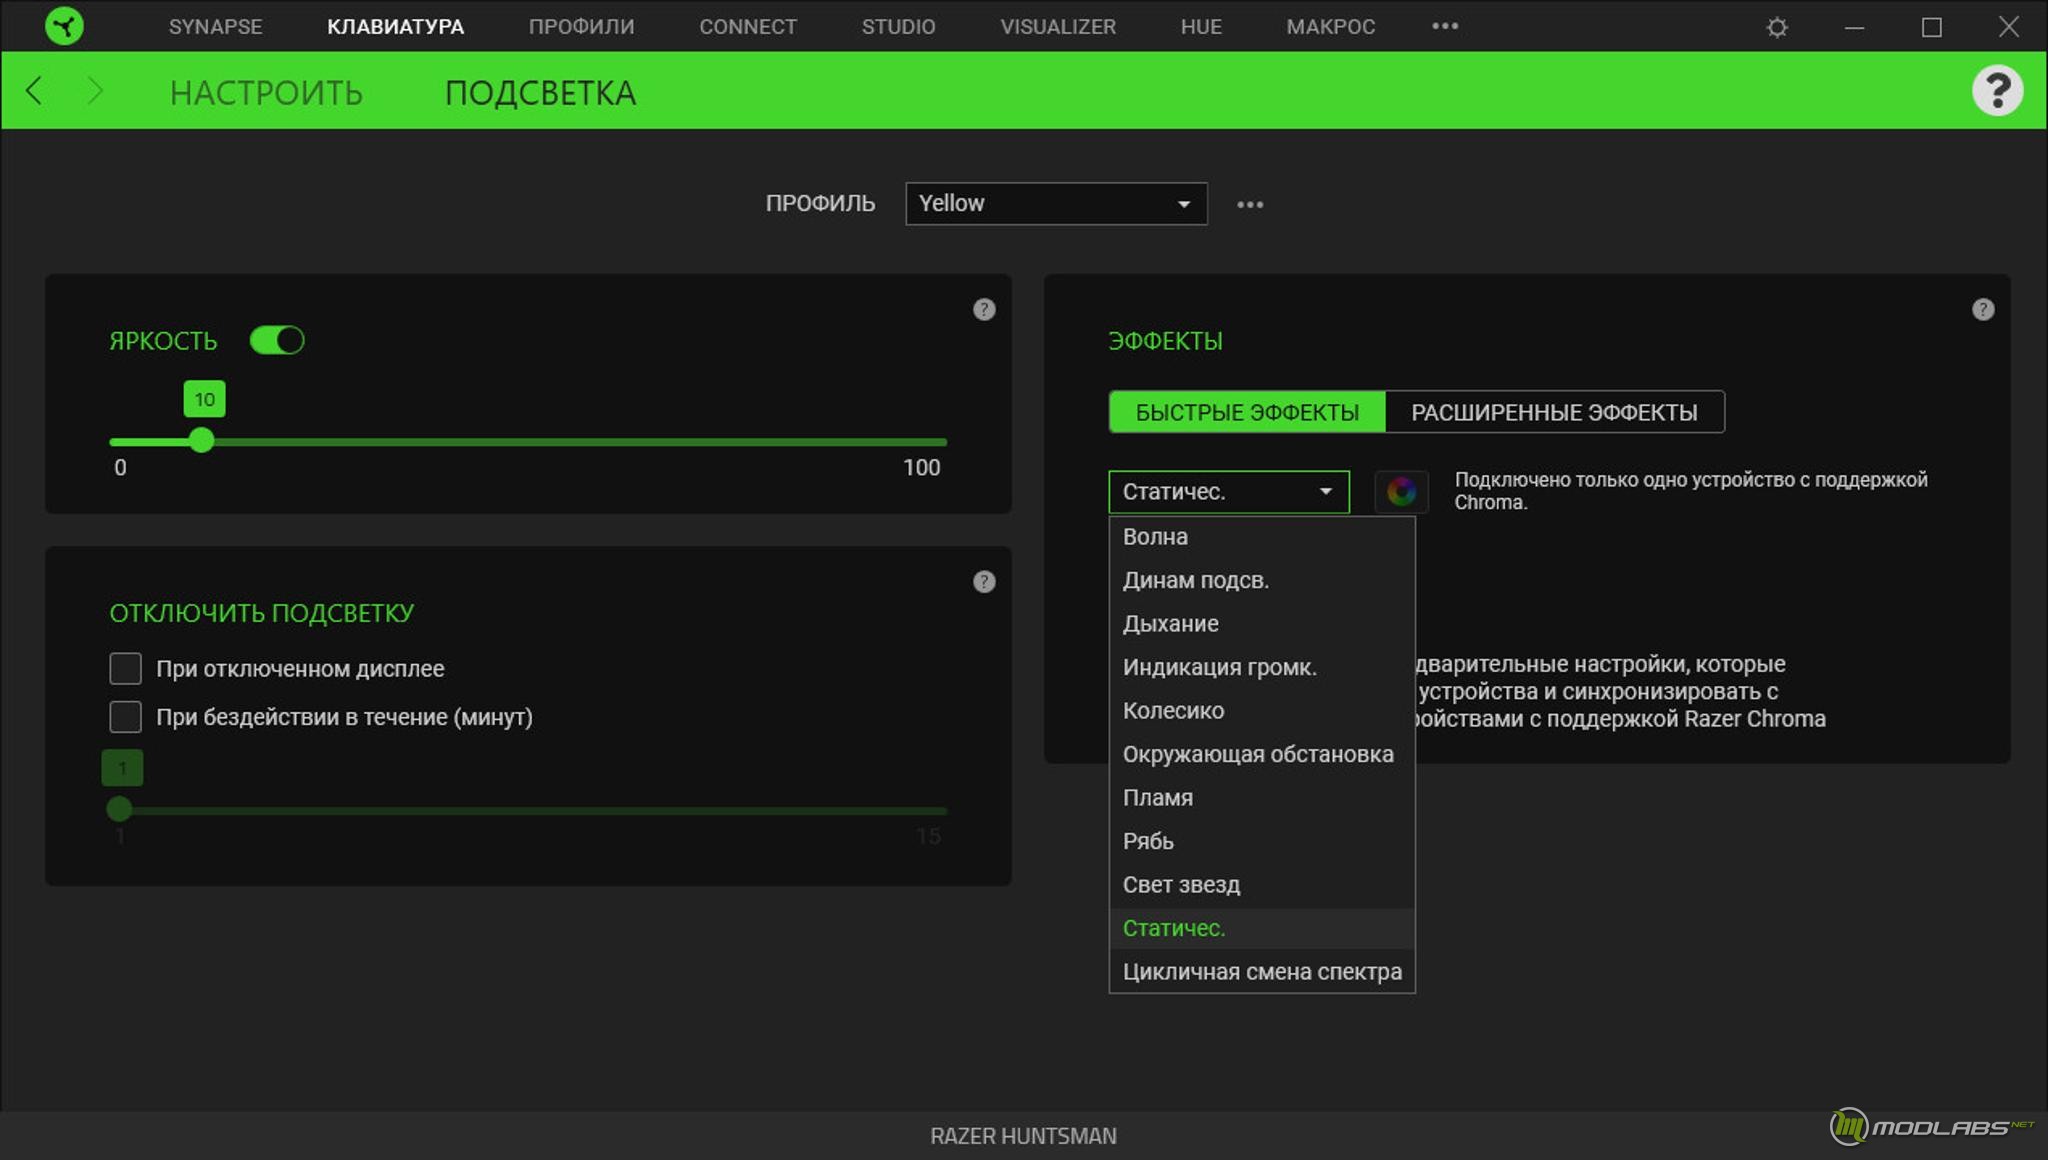Screen dimensions: 2048x1160
Task: Click brightness value badge 10
Action: 204,399
